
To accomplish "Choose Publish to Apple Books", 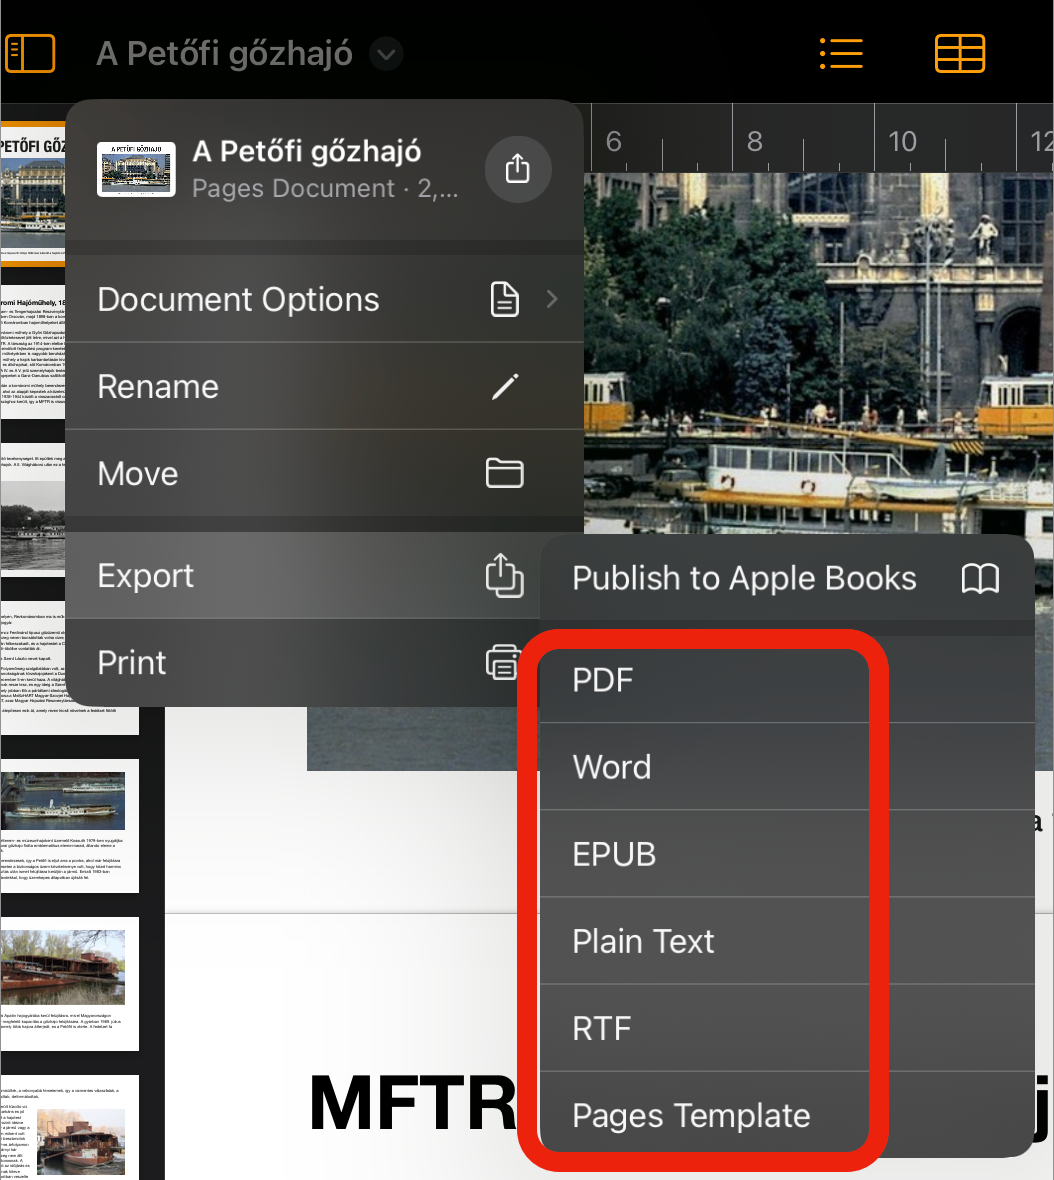I will click(787, 579).
